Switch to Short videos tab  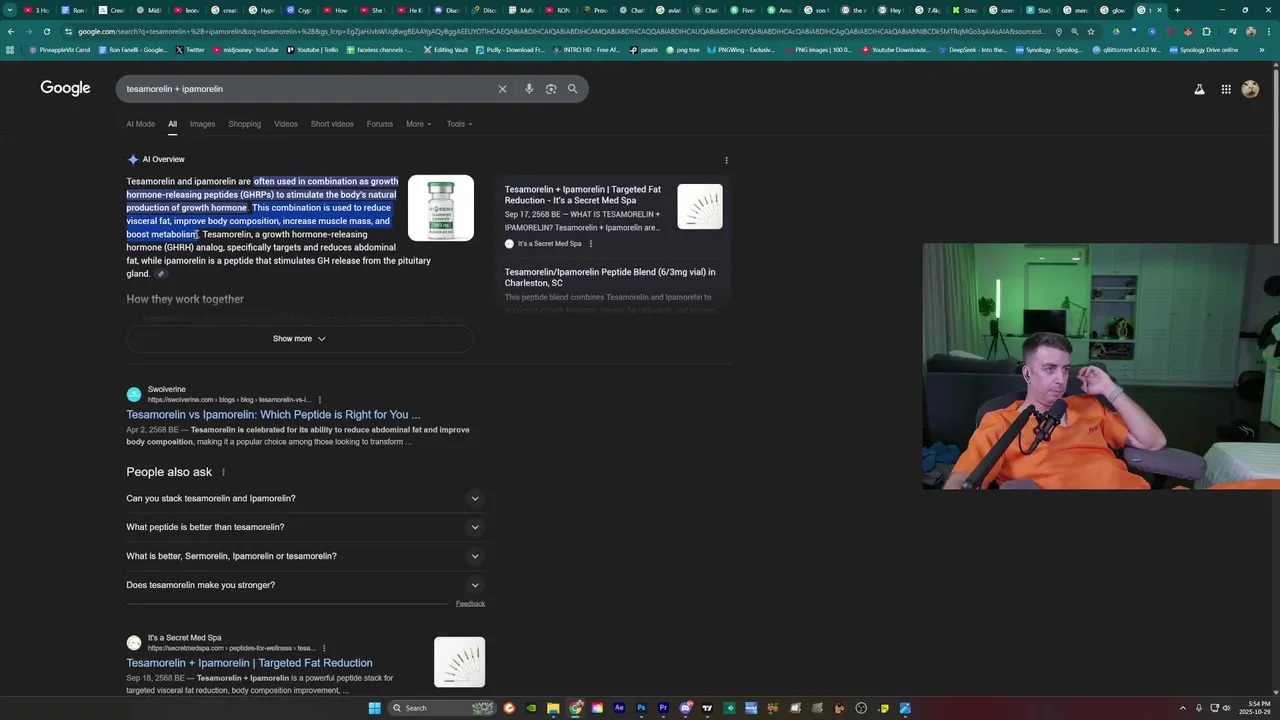(332, 124)
